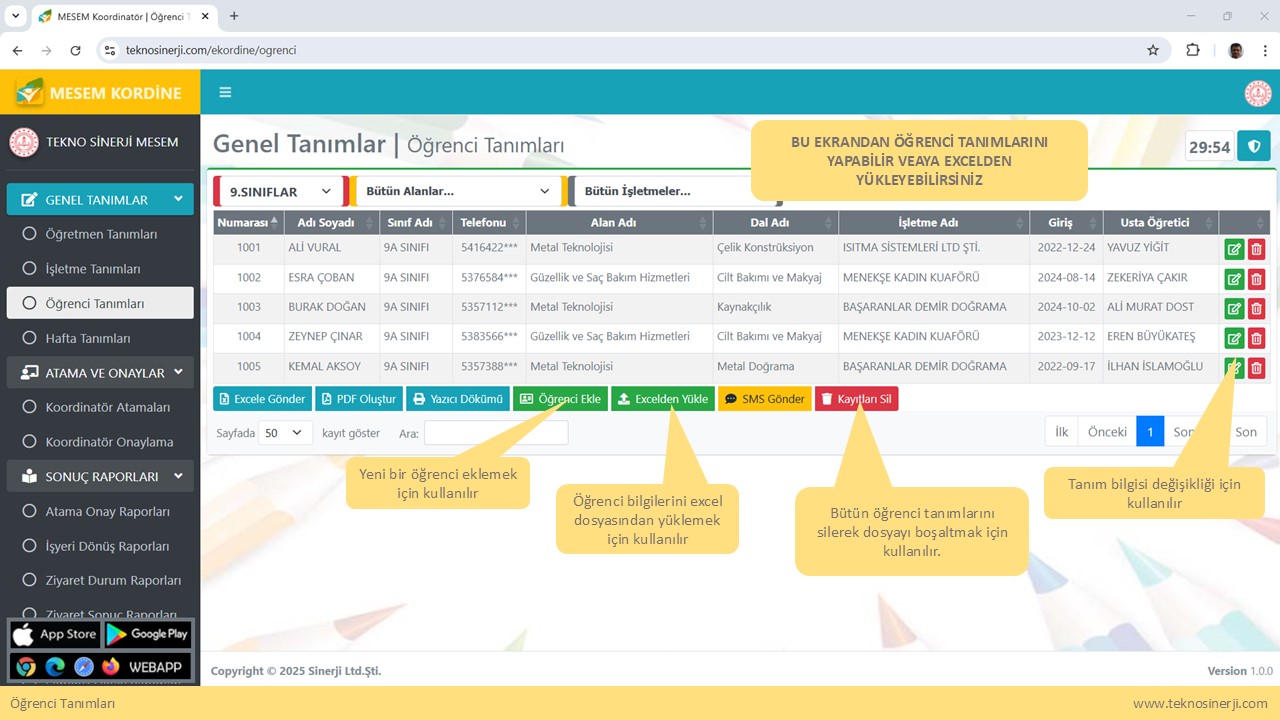Click the Ara search input field
This screenshot has height=720, width=1280.
tap(496, 432)
